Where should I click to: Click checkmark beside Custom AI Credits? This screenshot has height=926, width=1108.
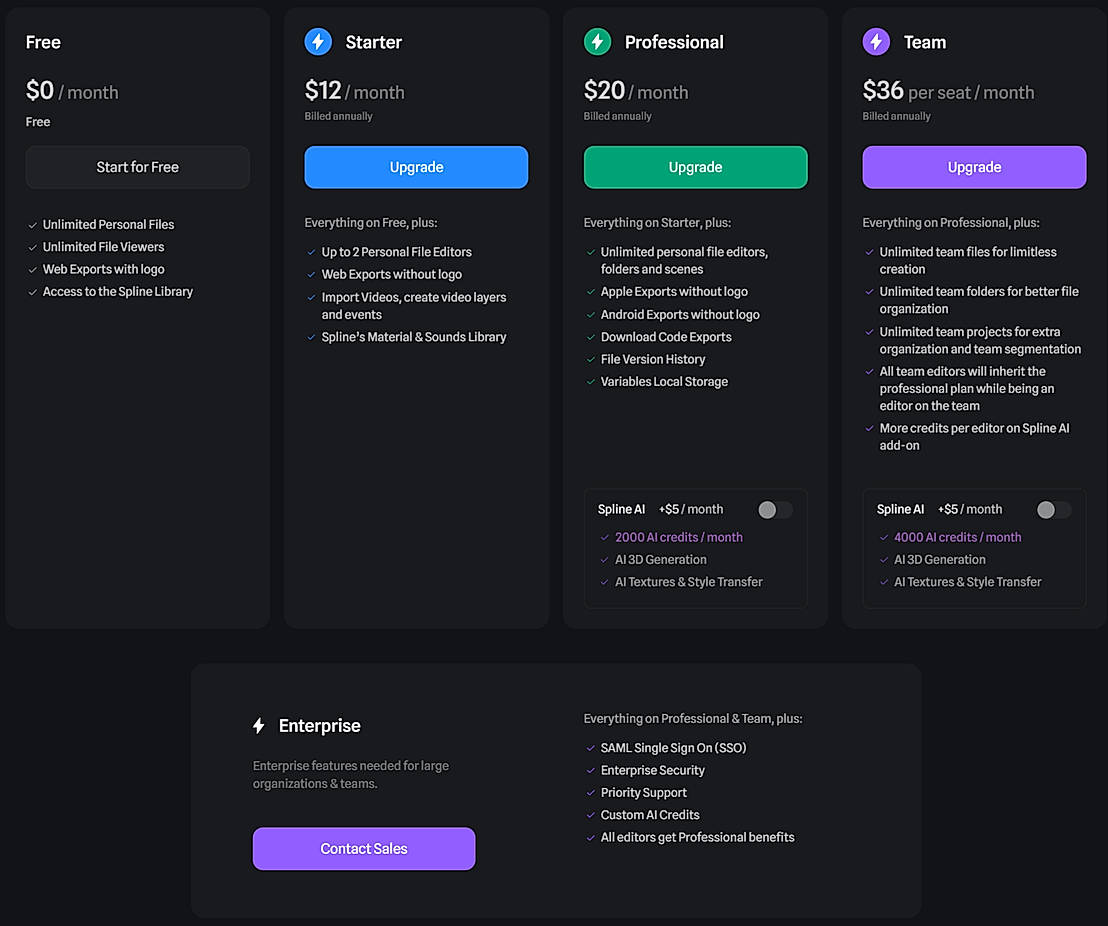coord(590,815)
